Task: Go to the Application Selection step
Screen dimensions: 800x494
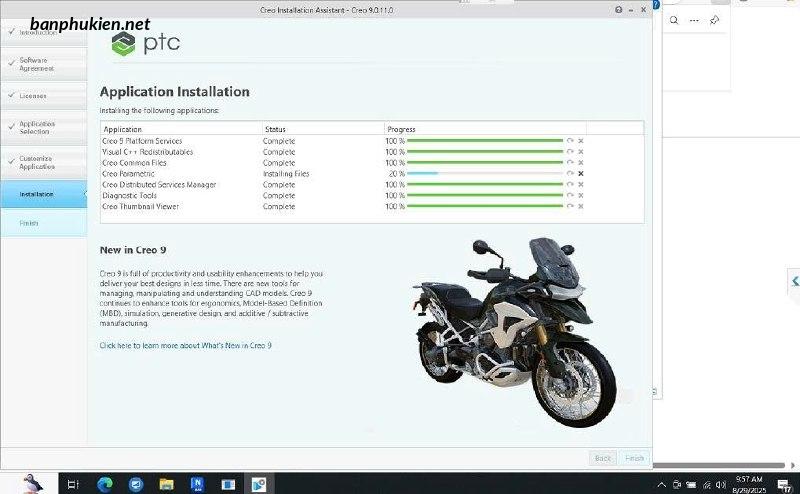Action: point(42,127)
